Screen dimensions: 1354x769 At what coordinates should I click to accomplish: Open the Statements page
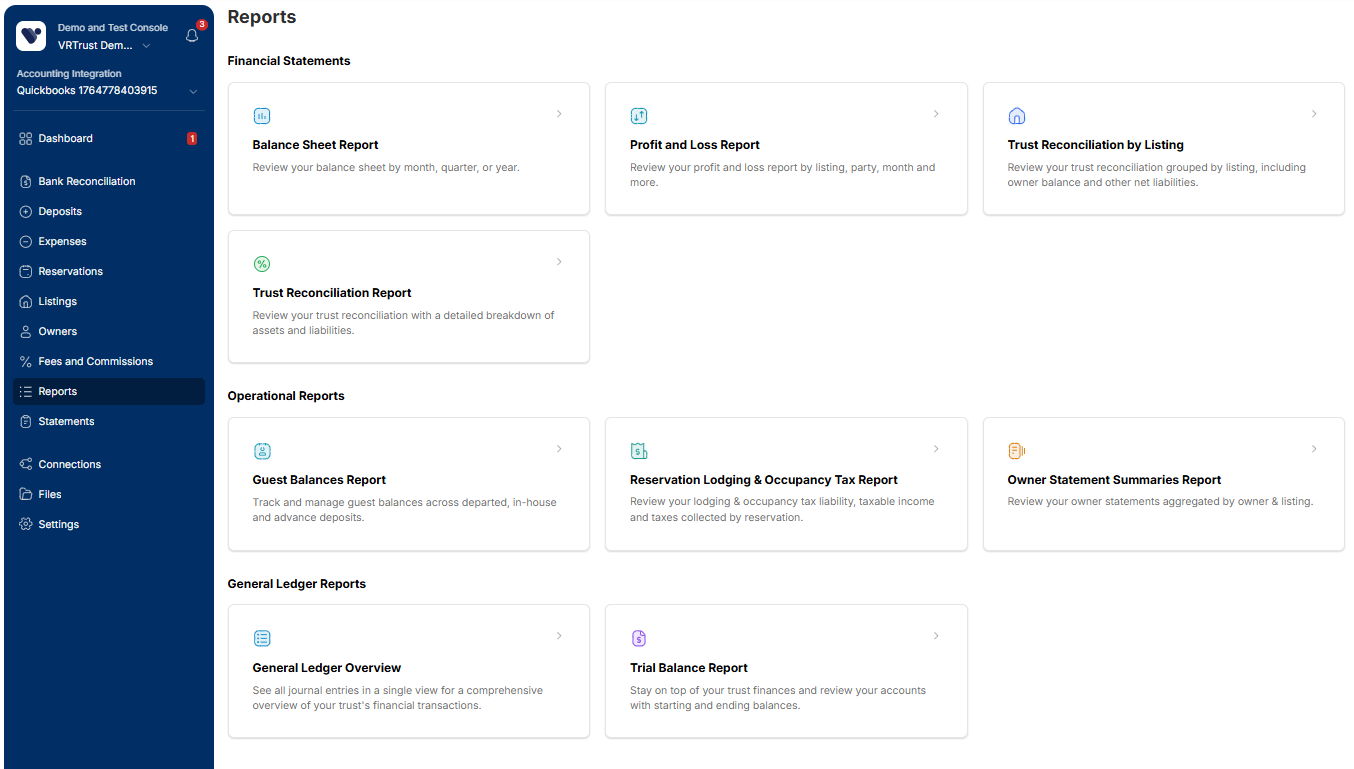point(109,422)
